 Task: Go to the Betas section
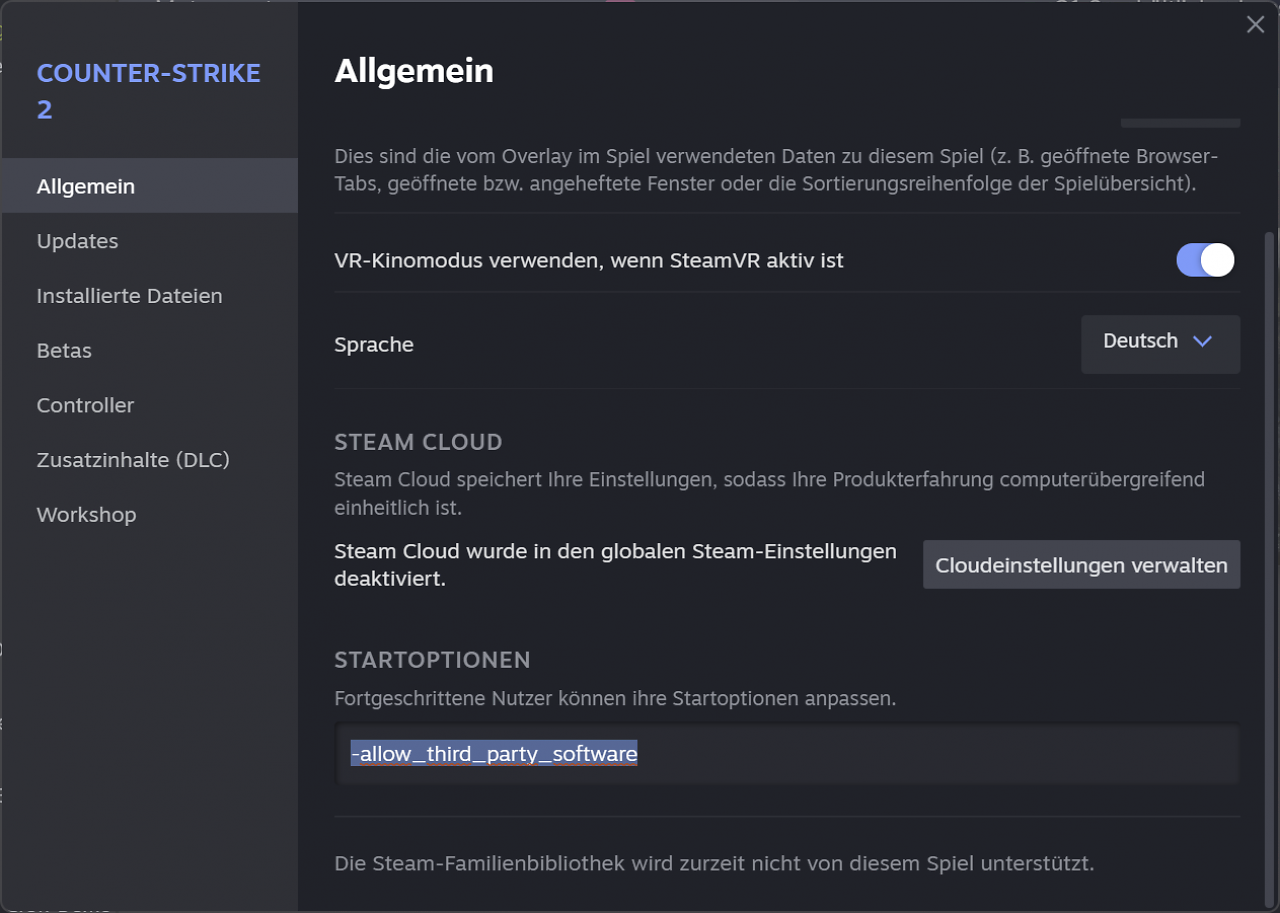[x=149, y=351]
